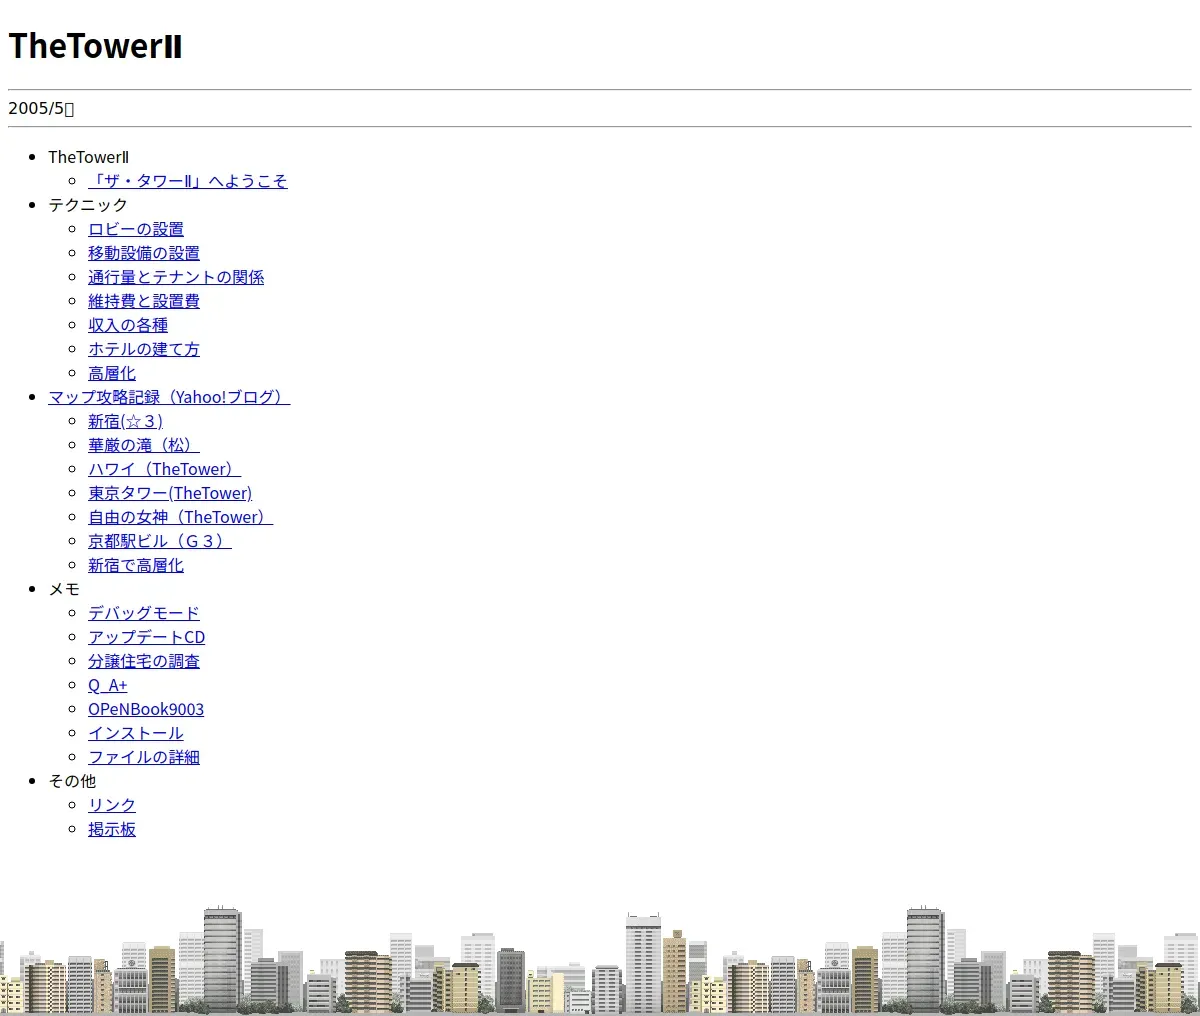Click the リンク link under その他
The image size is (1200, 1016).
[x=112, y=805]
